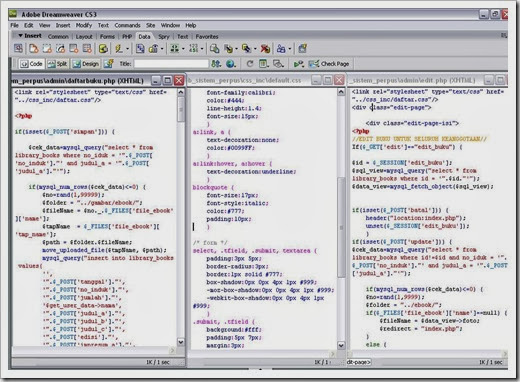Viewport: 520px width, 382px height.
Task: Click the Repeated Region icon
Action: (x=140, y=49)
